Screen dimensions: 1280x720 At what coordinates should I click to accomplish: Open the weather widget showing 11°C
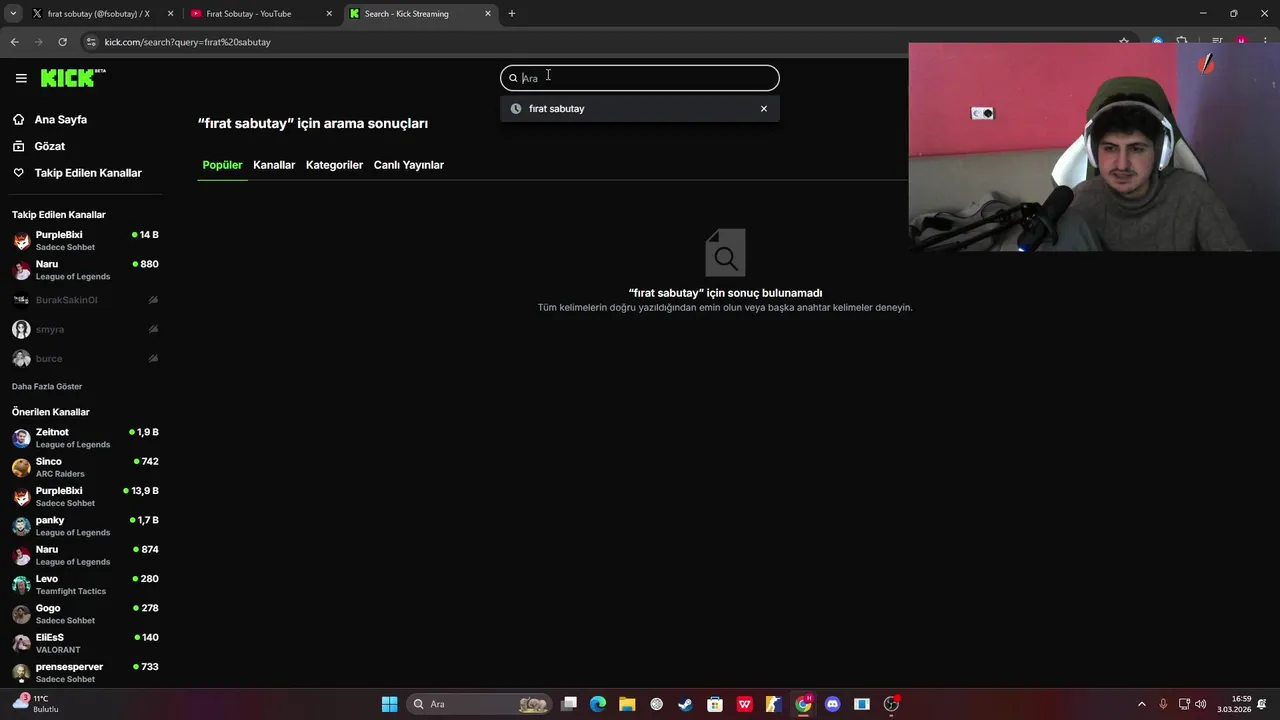coord(35,704)
